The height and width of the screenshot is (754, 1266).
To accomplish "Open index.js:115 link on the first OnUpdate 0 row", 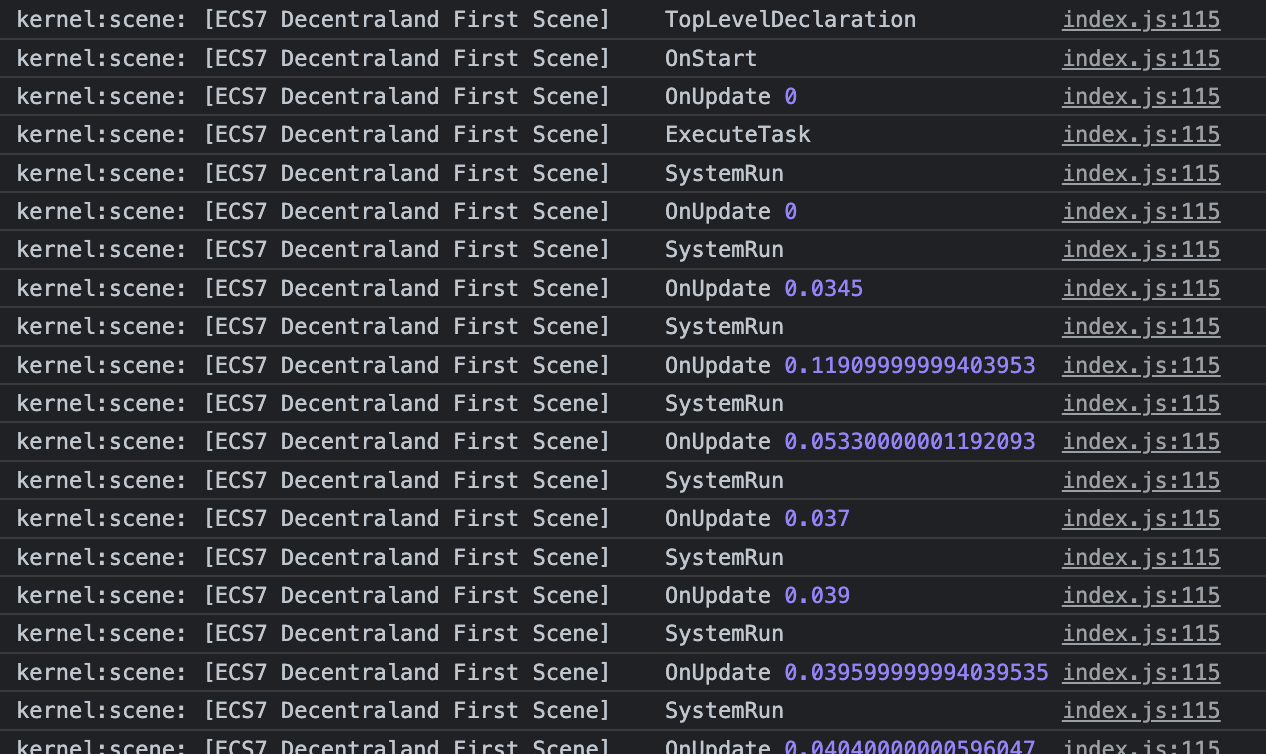I will point(1140,96).
